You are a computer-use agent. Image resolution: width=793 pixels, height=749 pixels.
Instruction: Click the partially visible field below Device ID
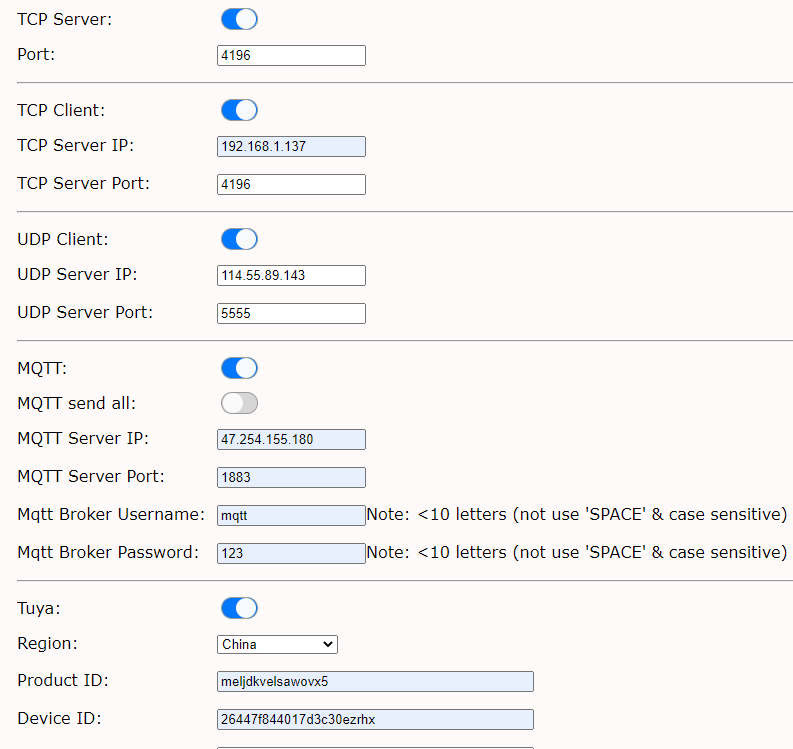pyautogui.click(x=375, y=746)
